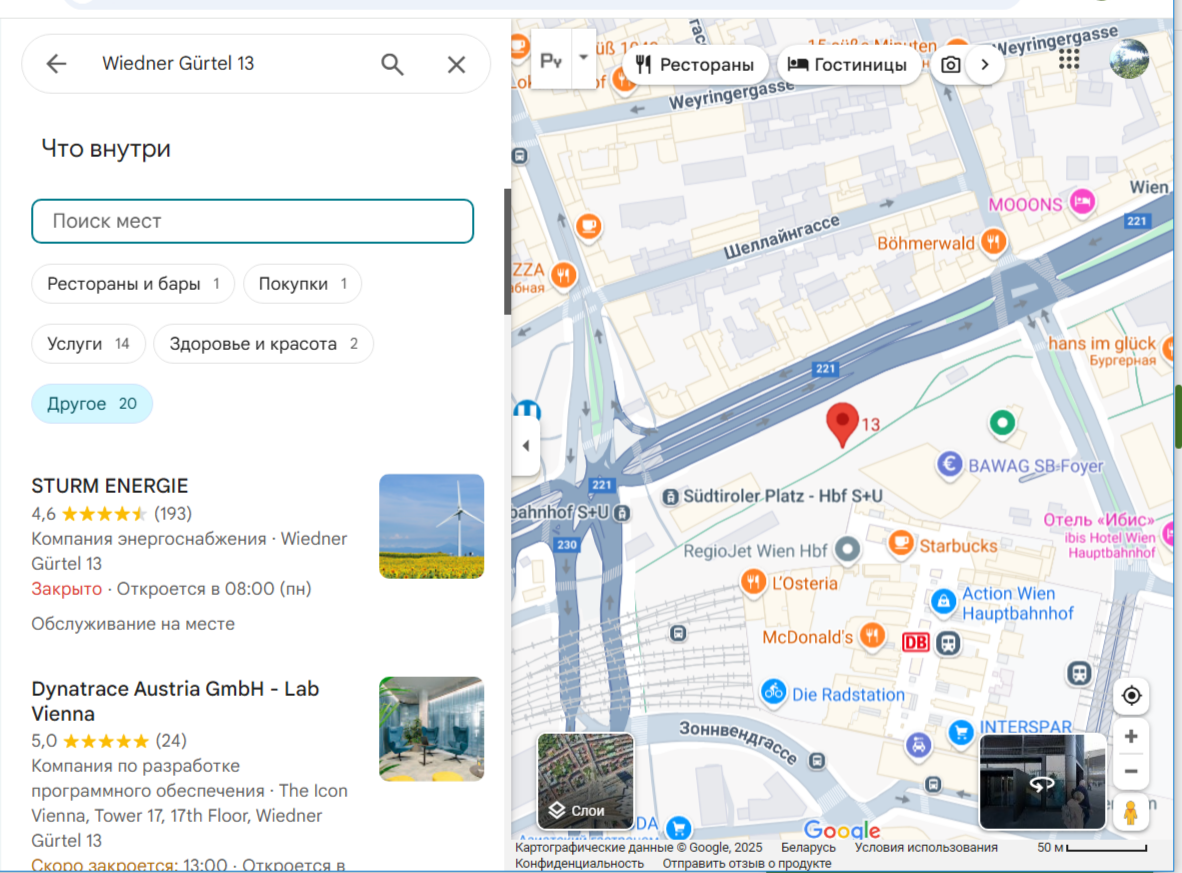
Task: Open Конфиденциальность link
Action: coord(579,864)
